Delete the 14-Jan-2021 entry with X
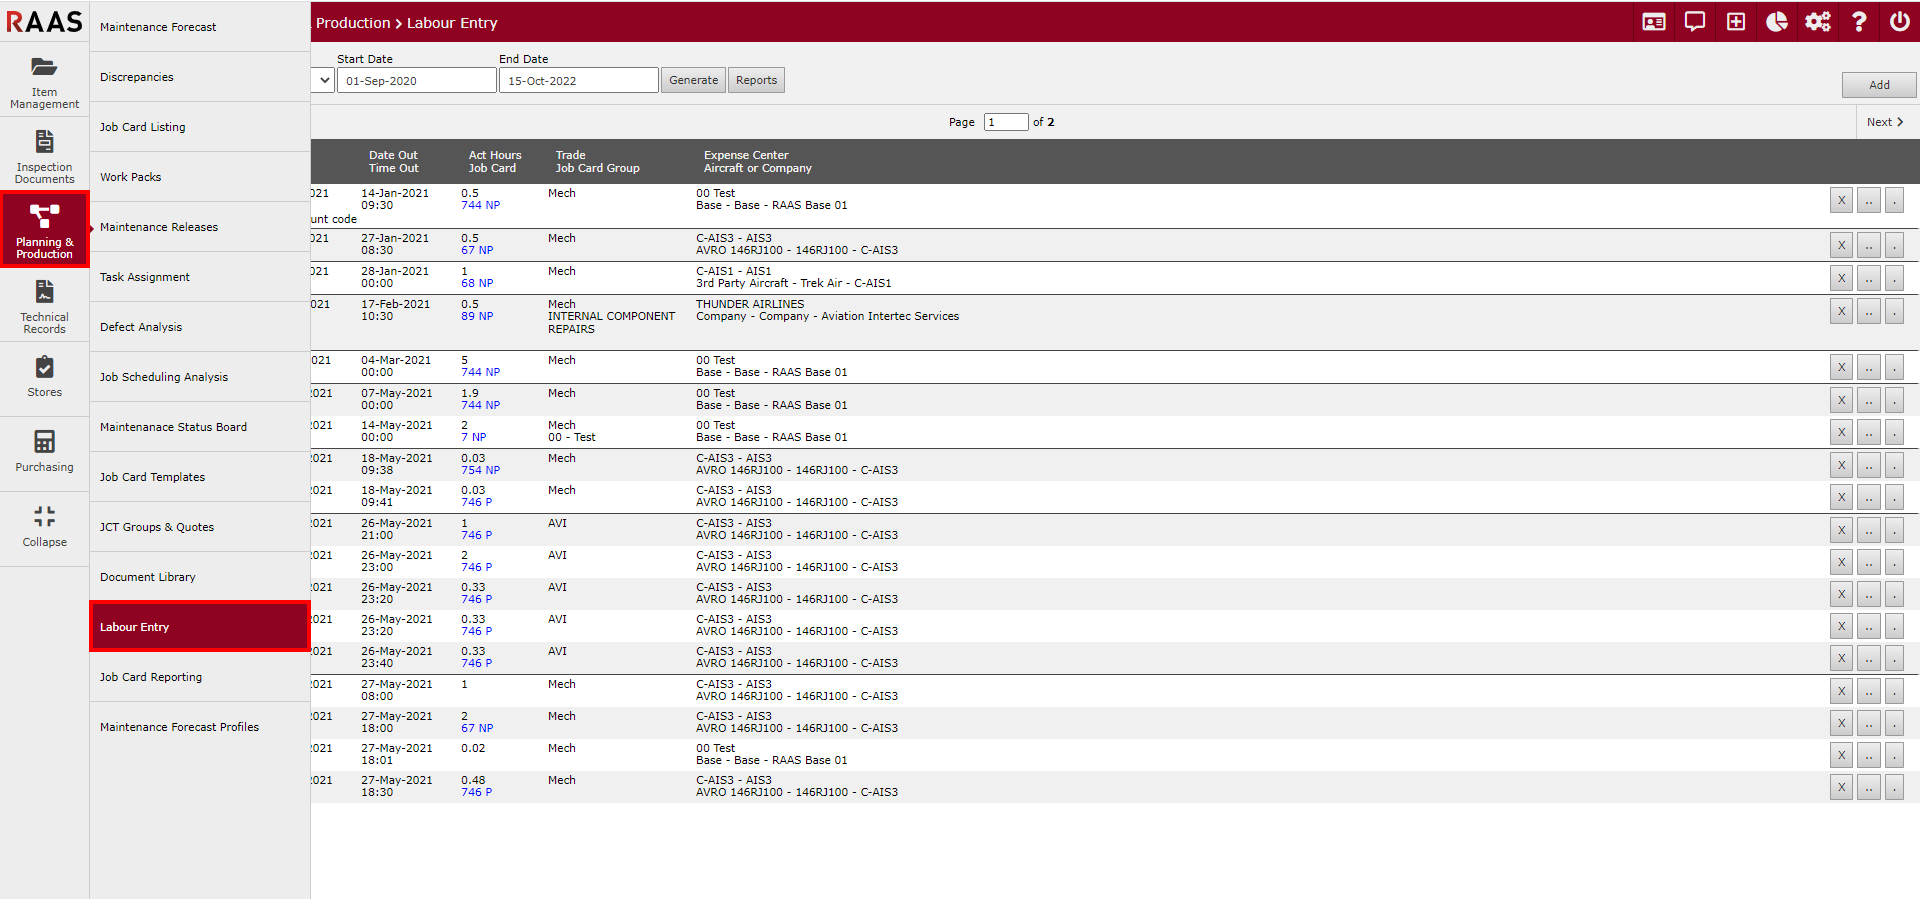 coord(1841,200)
